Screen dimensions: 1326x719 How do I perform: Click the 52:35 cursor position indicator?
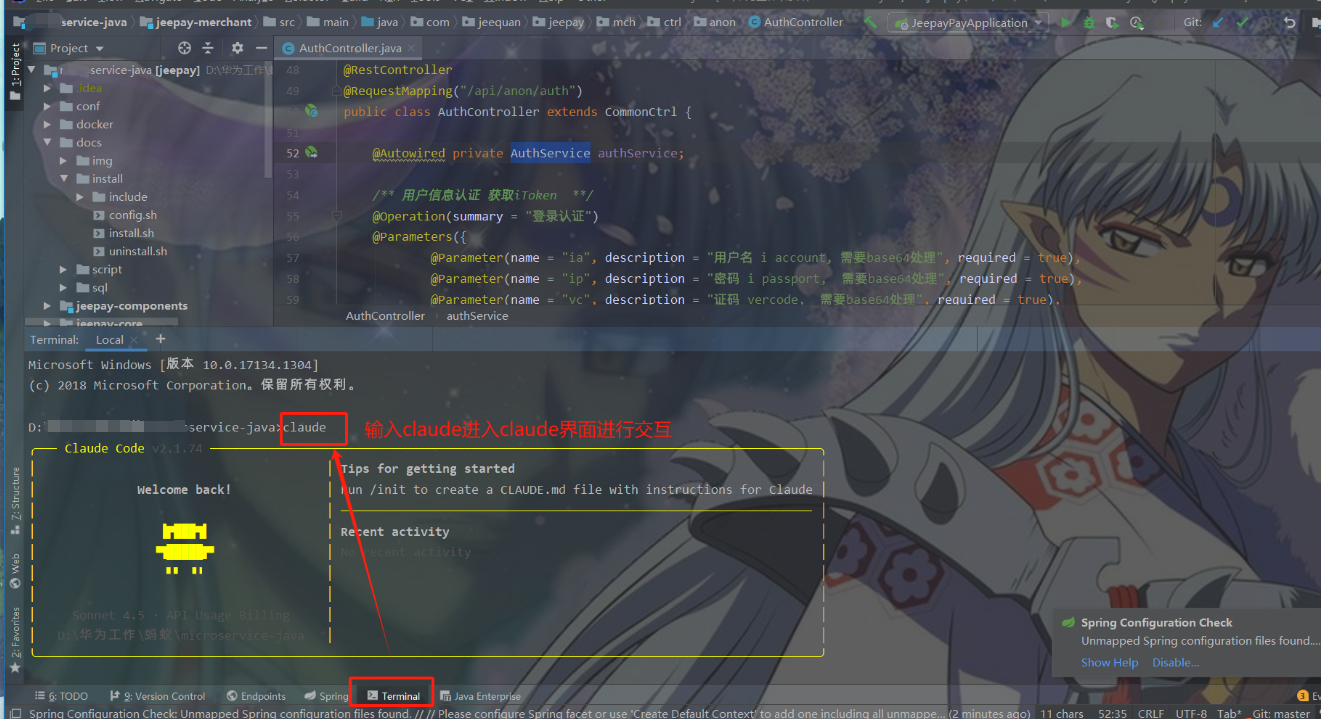(1112, 713)
